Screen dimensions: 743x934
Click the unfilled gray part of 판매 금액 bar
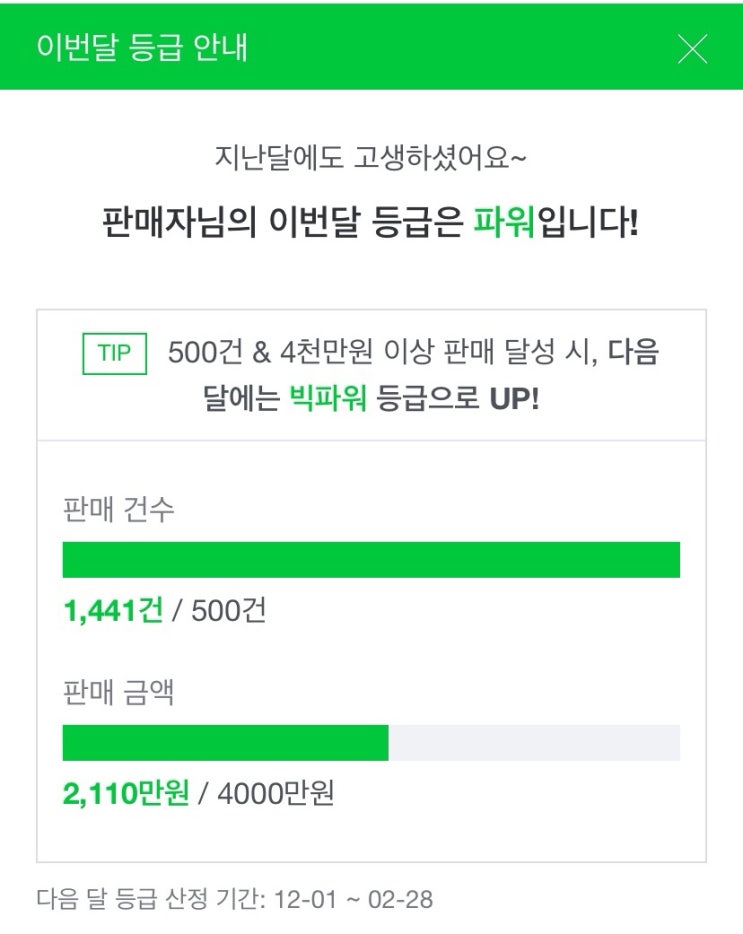point(534,743)
